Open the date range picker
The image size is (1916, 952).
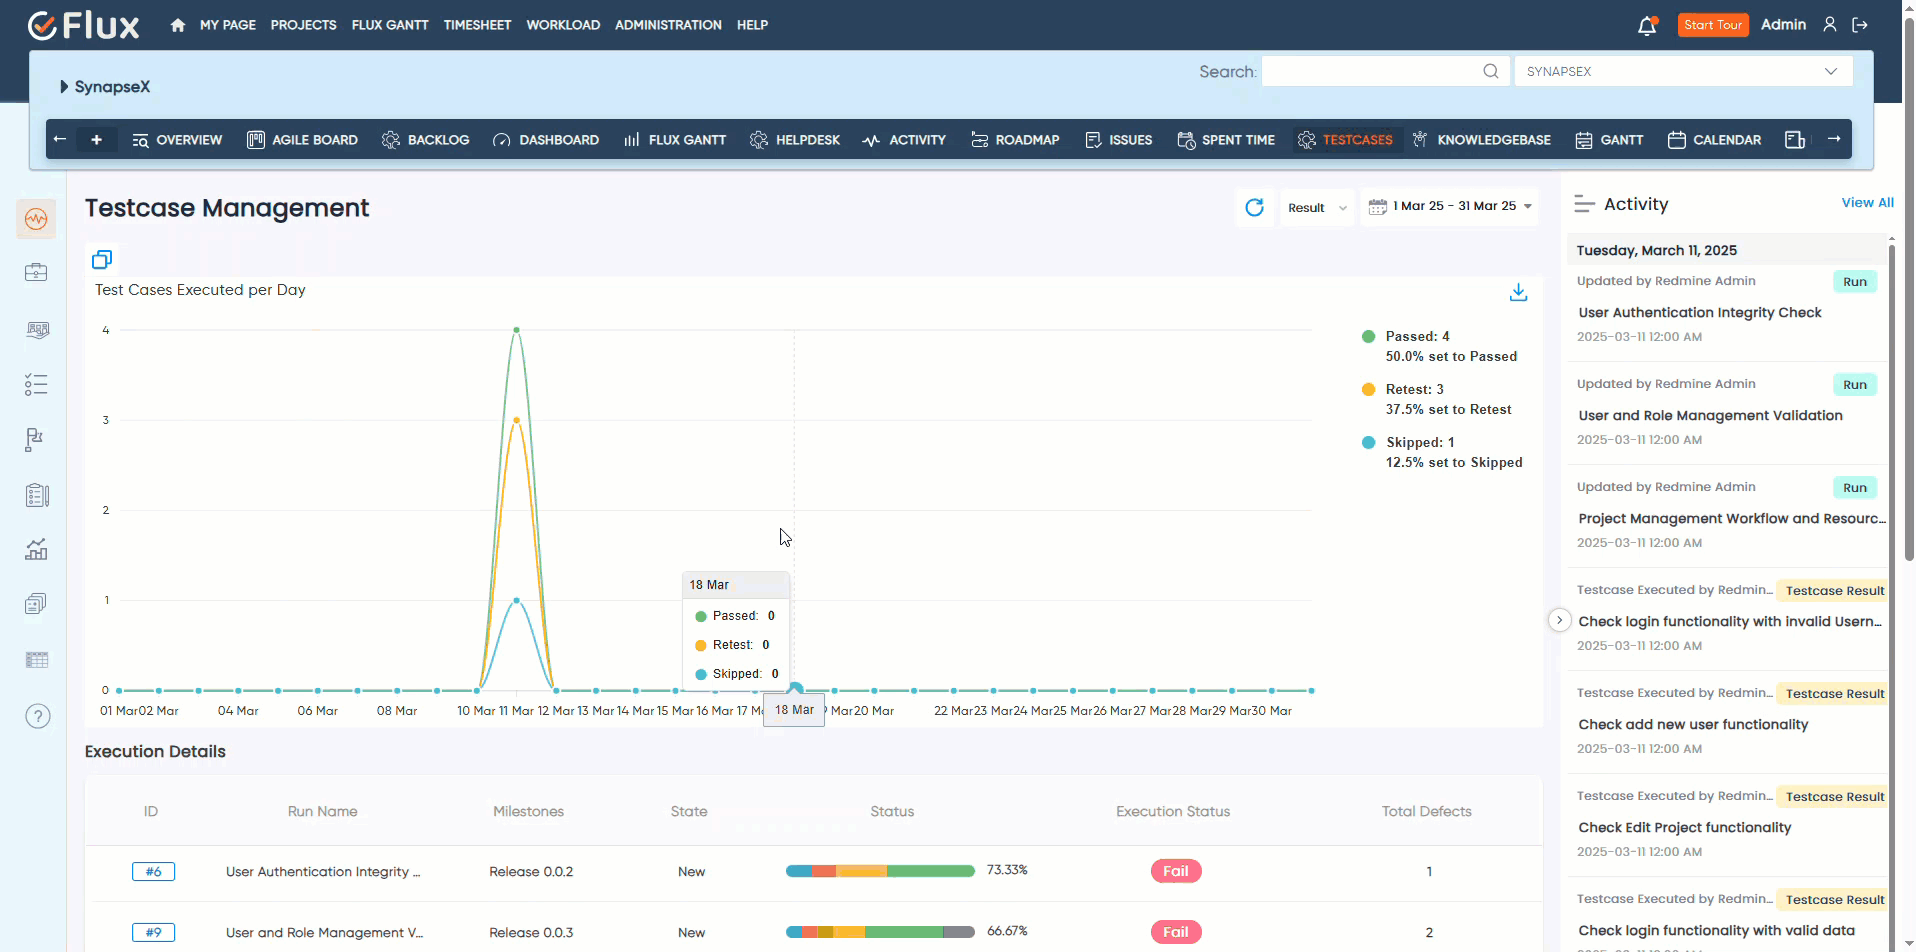1449,207
